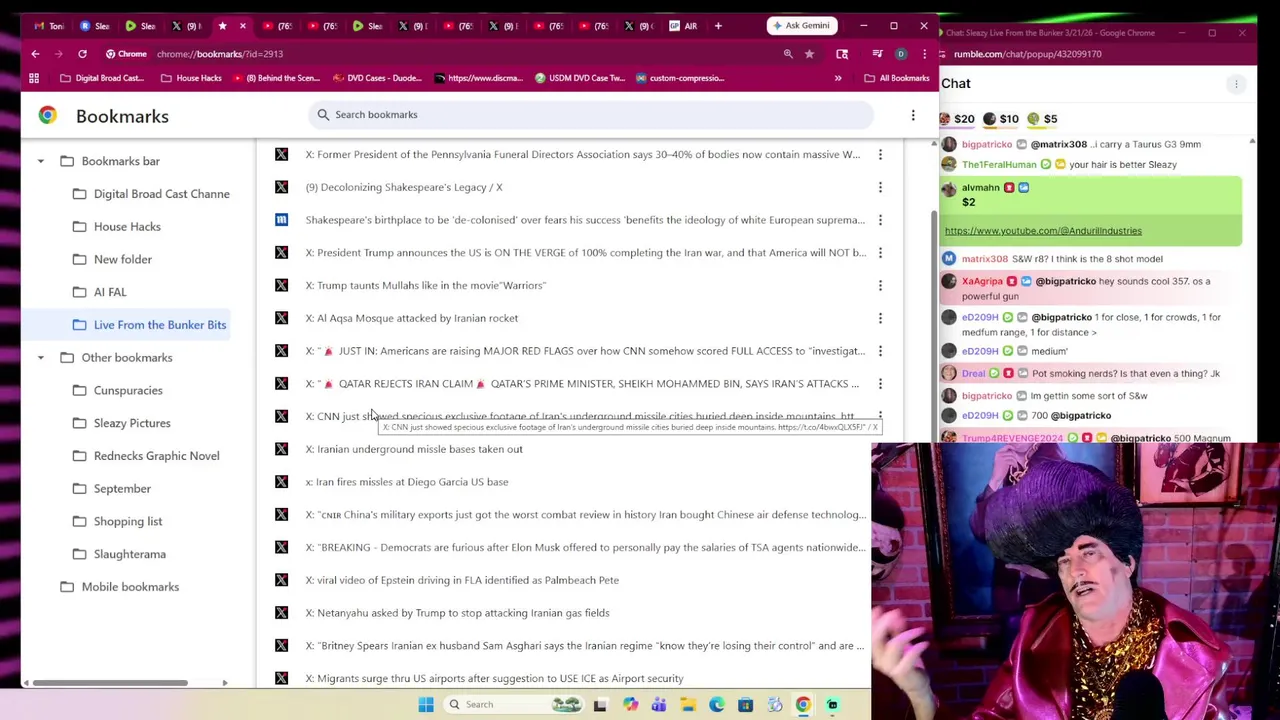The height and width of the screenshot is (720, 1280).
Task: Click the Task View taskbar icon
Action: tap(600, 704)
